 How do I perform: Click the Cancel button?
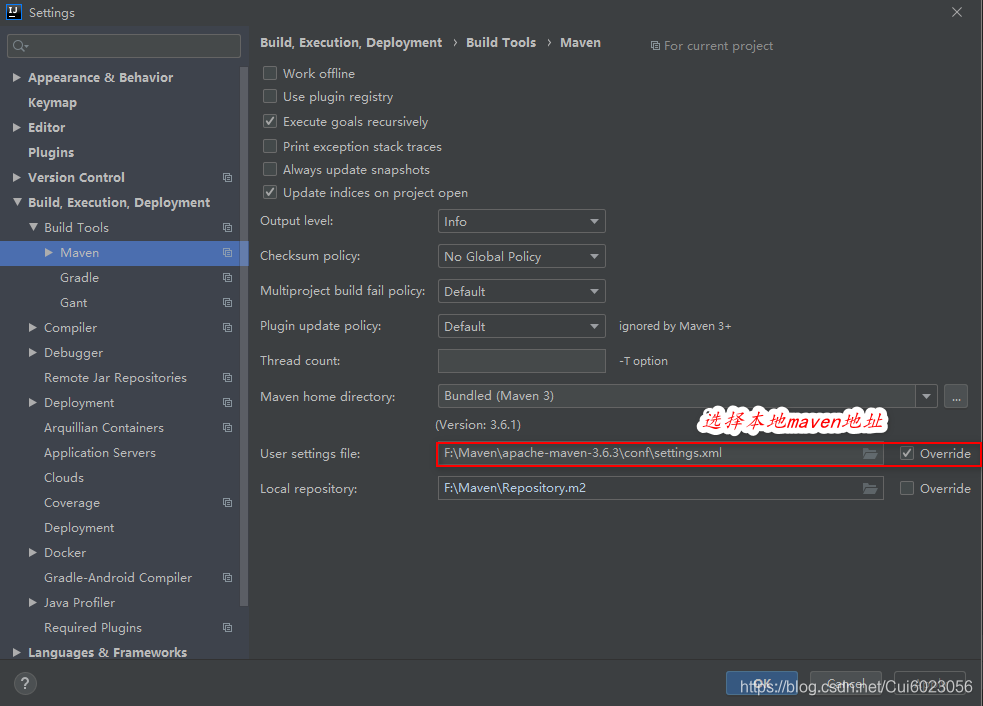point(846,683)
